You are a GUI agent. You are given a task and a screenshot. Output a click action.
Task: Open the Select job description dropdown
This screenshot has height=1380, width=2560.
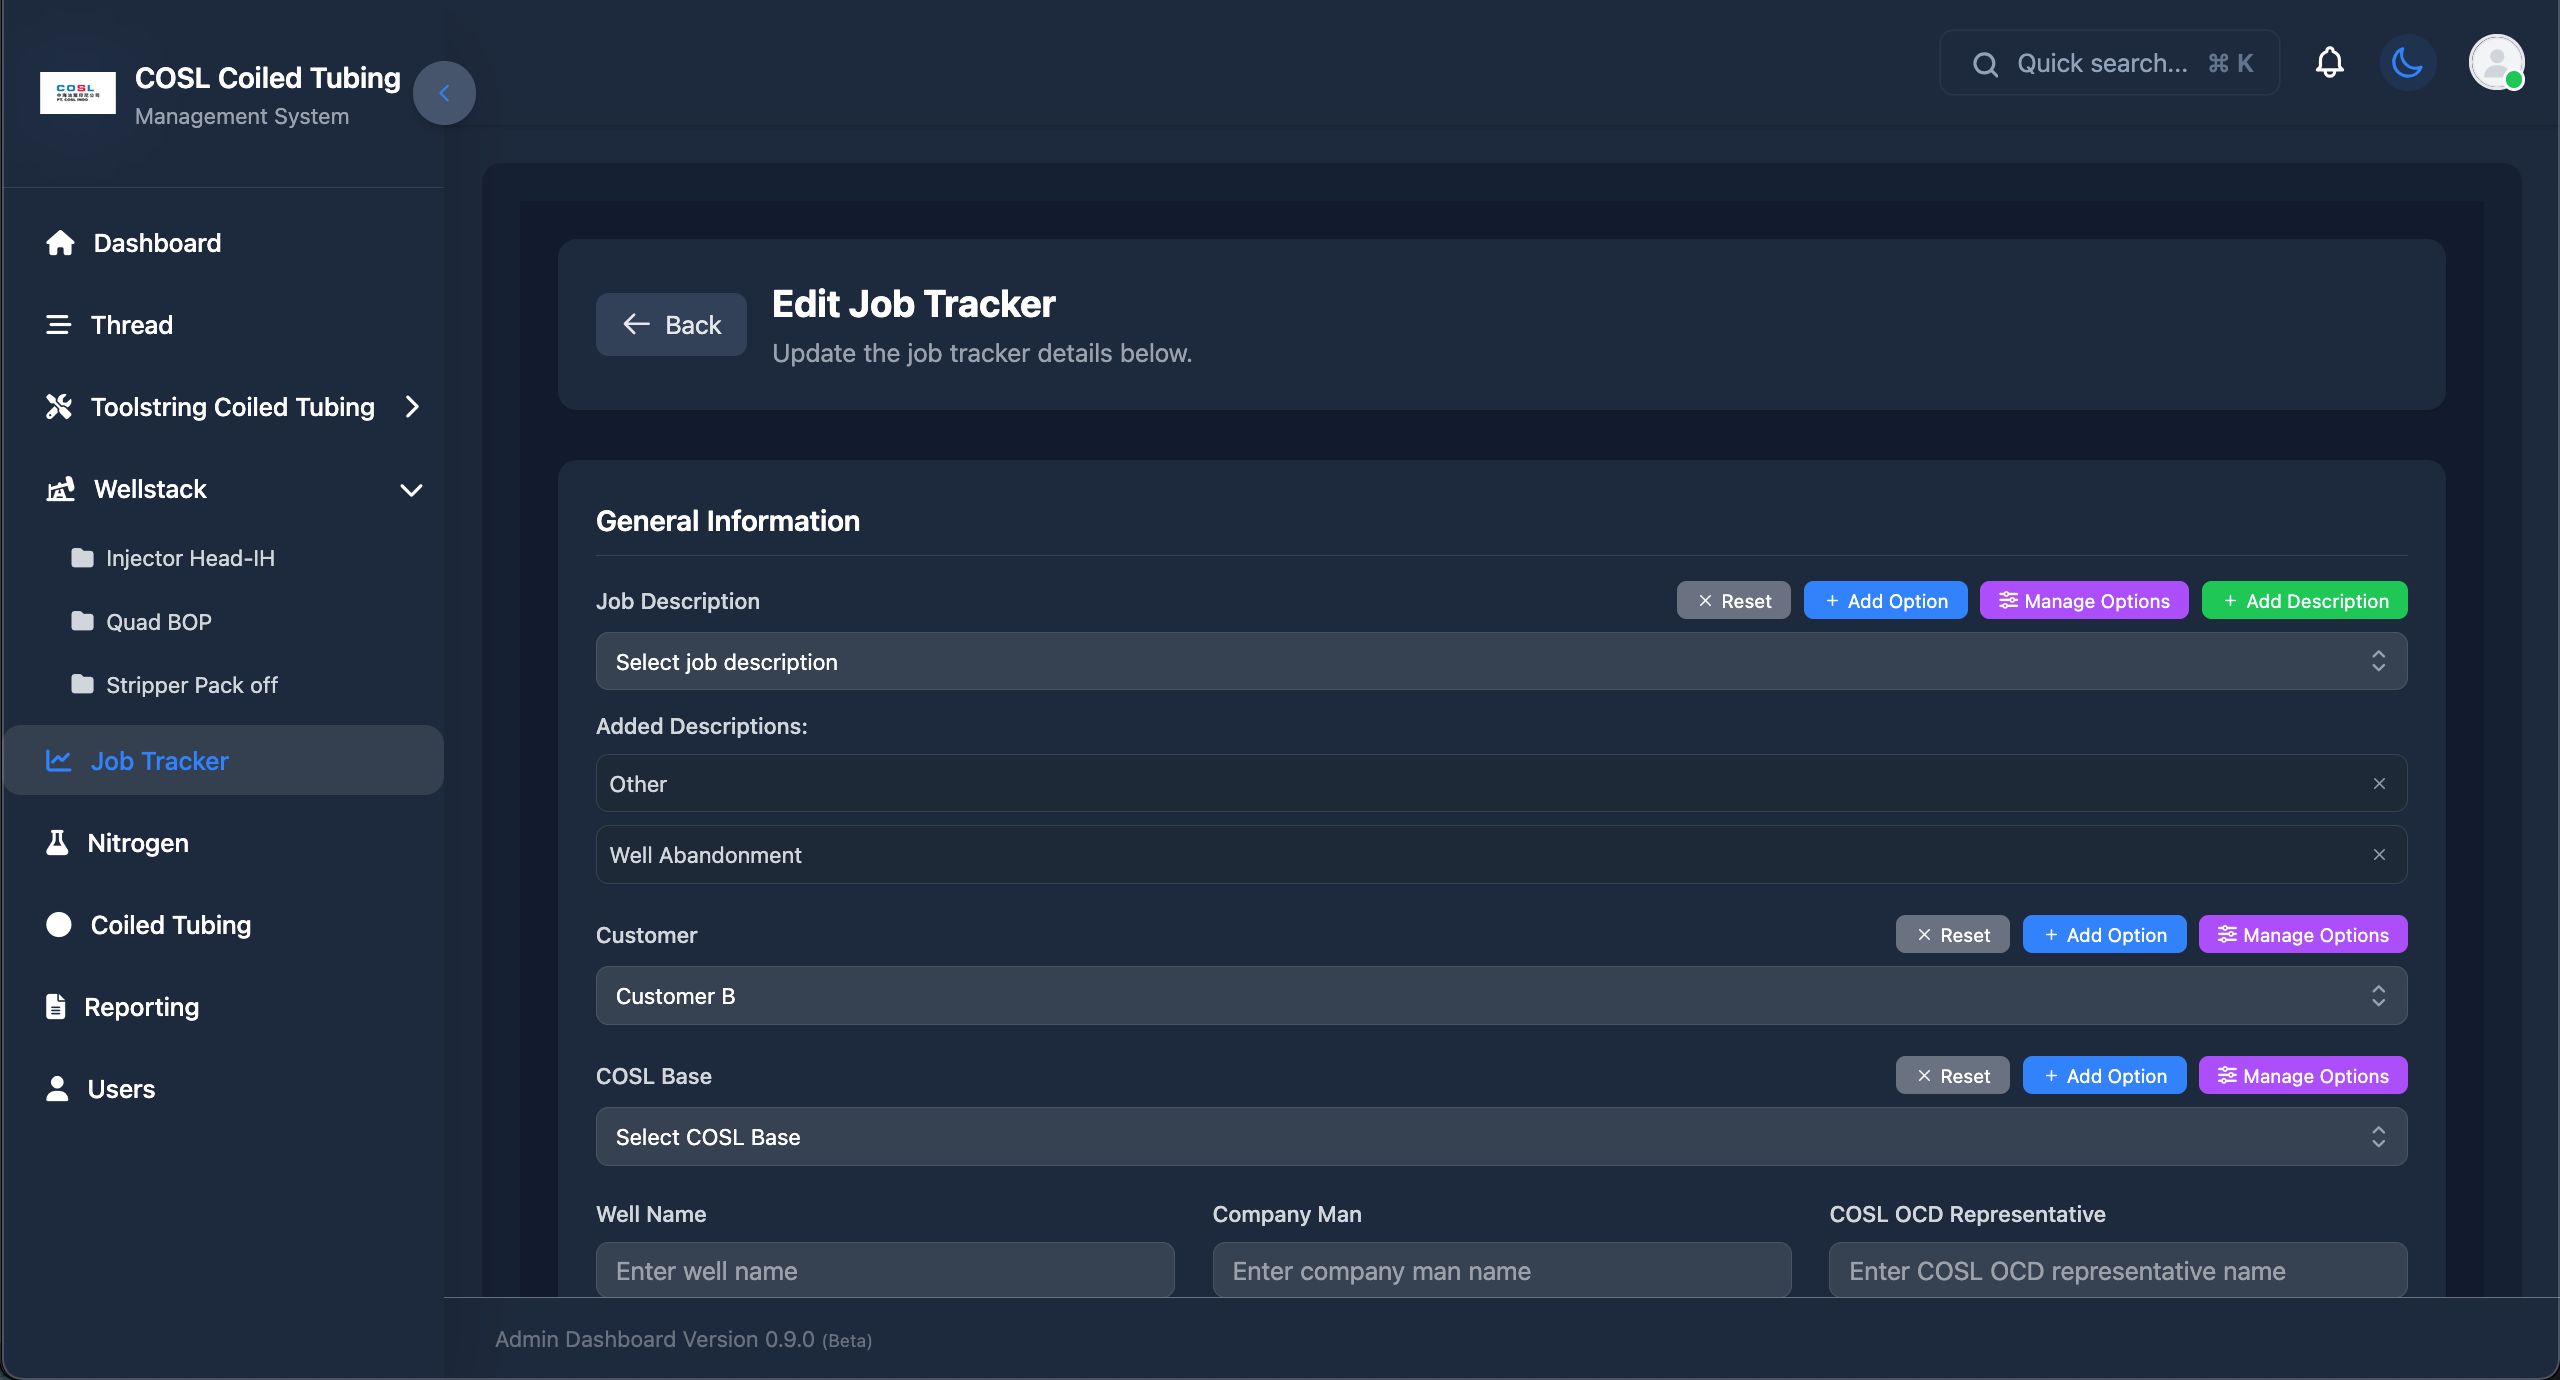pyautogui.click(x=1499, y=661)
